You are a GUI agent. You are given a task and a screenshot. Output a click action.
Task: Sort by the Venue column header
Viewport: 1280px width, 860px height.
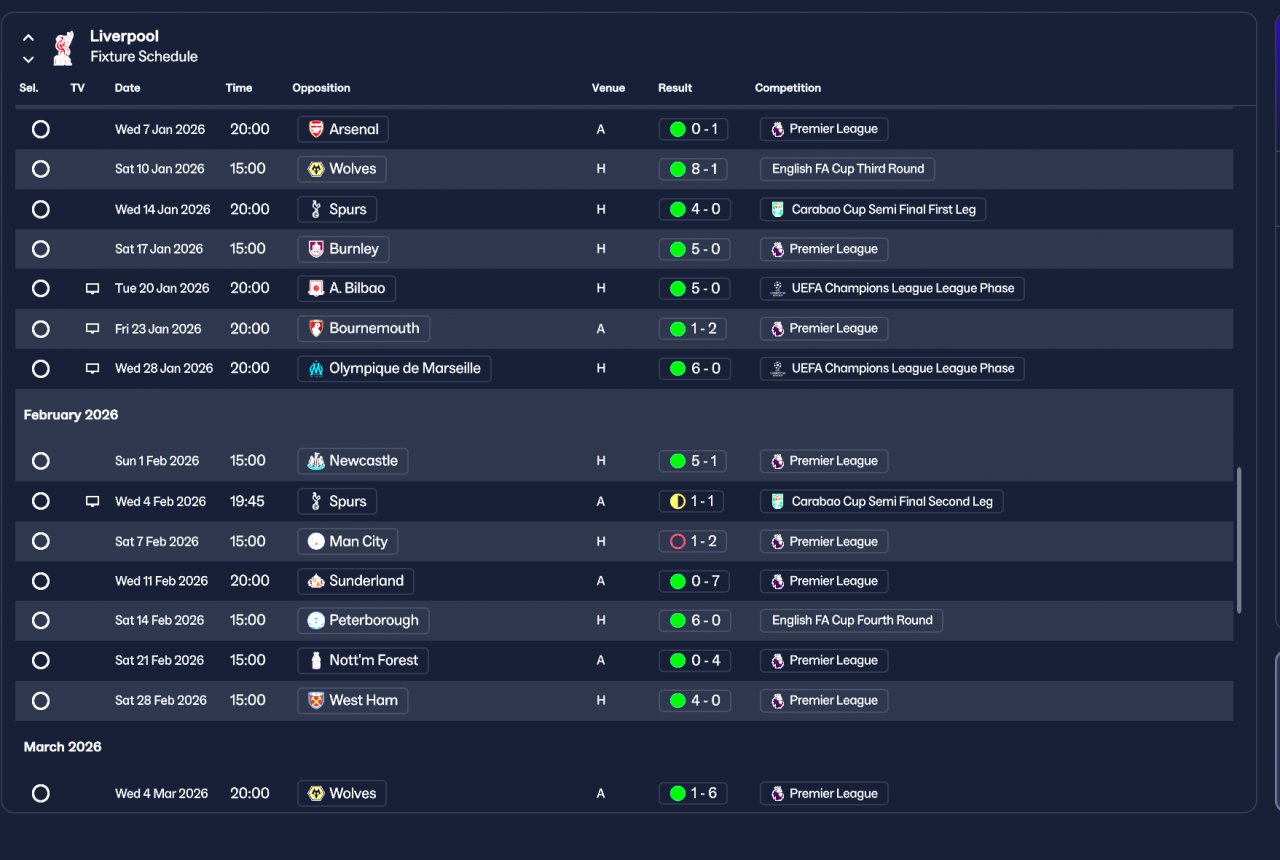tap(608, 88)
